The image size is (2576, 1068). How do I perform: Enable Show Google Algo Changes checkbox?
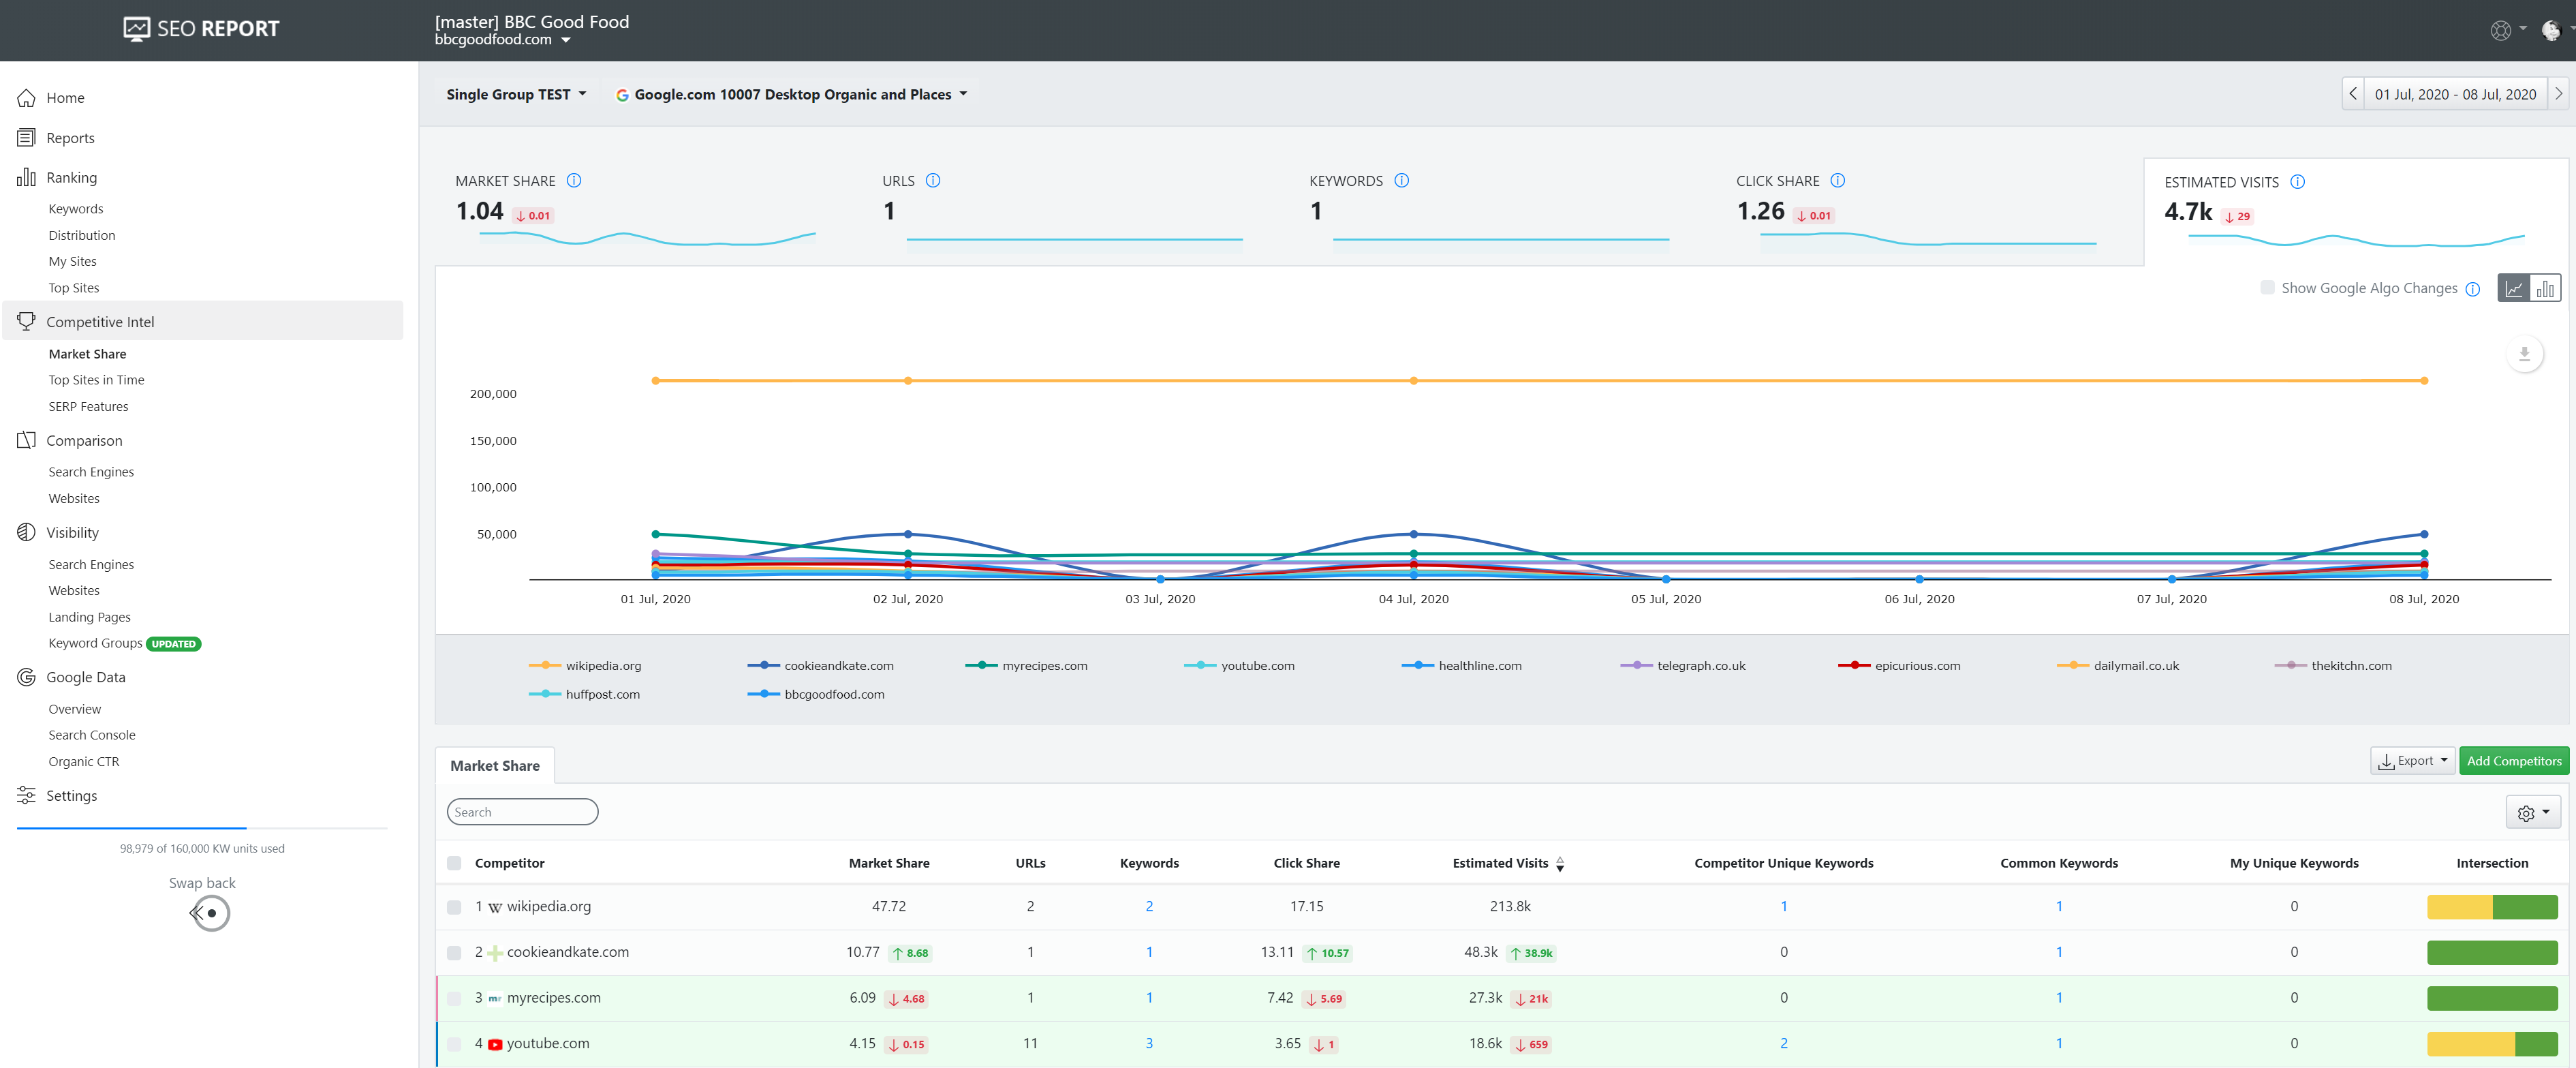pyautogui.click(x=2268, y=288)
